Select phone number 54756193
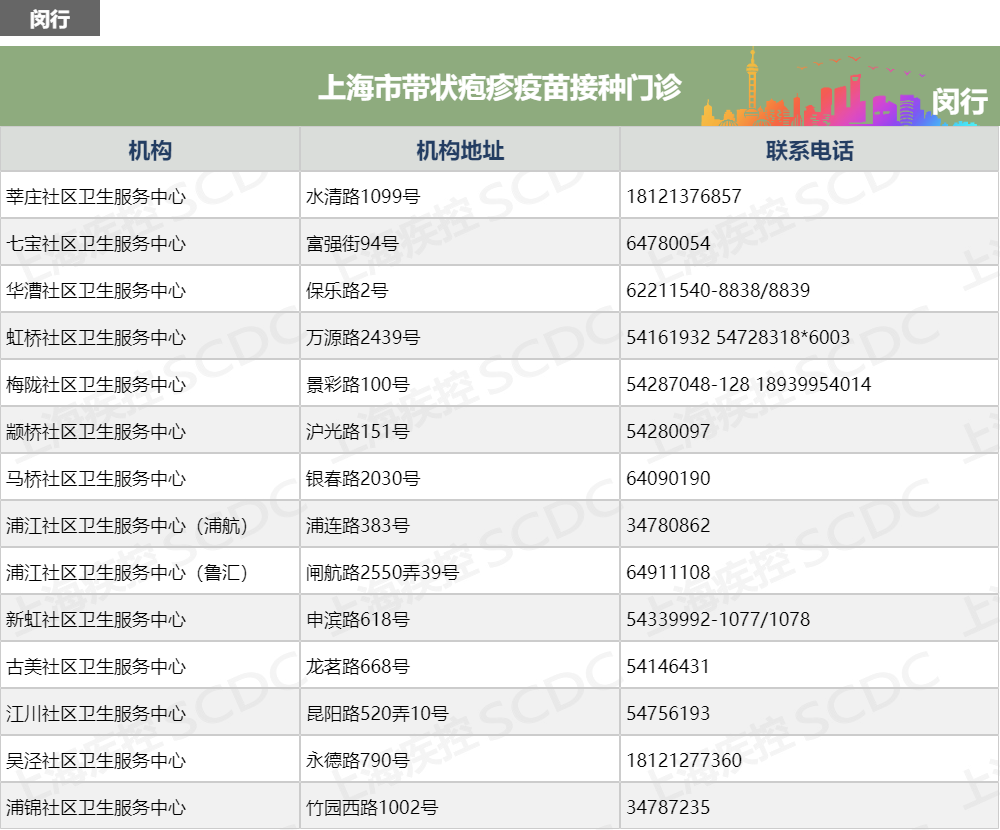The width and height of the screenshot is (1000, 830). 668,714
